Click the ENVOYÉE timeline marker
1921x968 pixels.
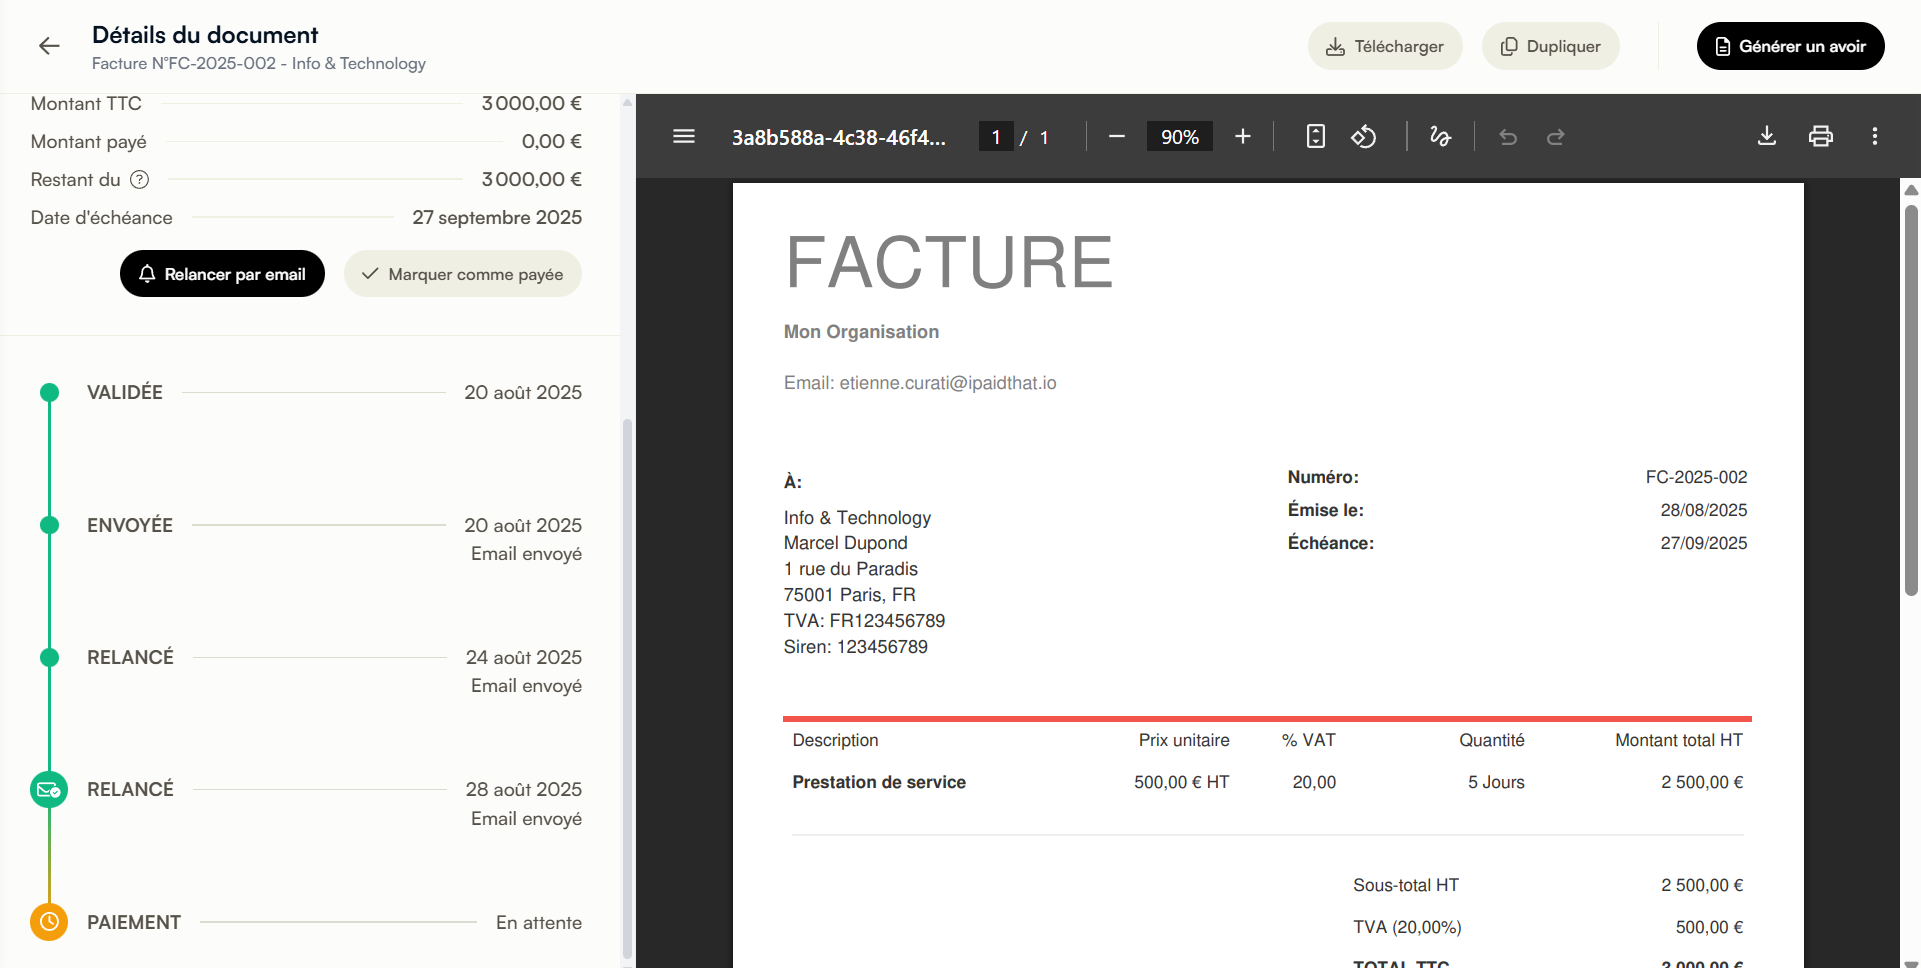pos(49,525)
